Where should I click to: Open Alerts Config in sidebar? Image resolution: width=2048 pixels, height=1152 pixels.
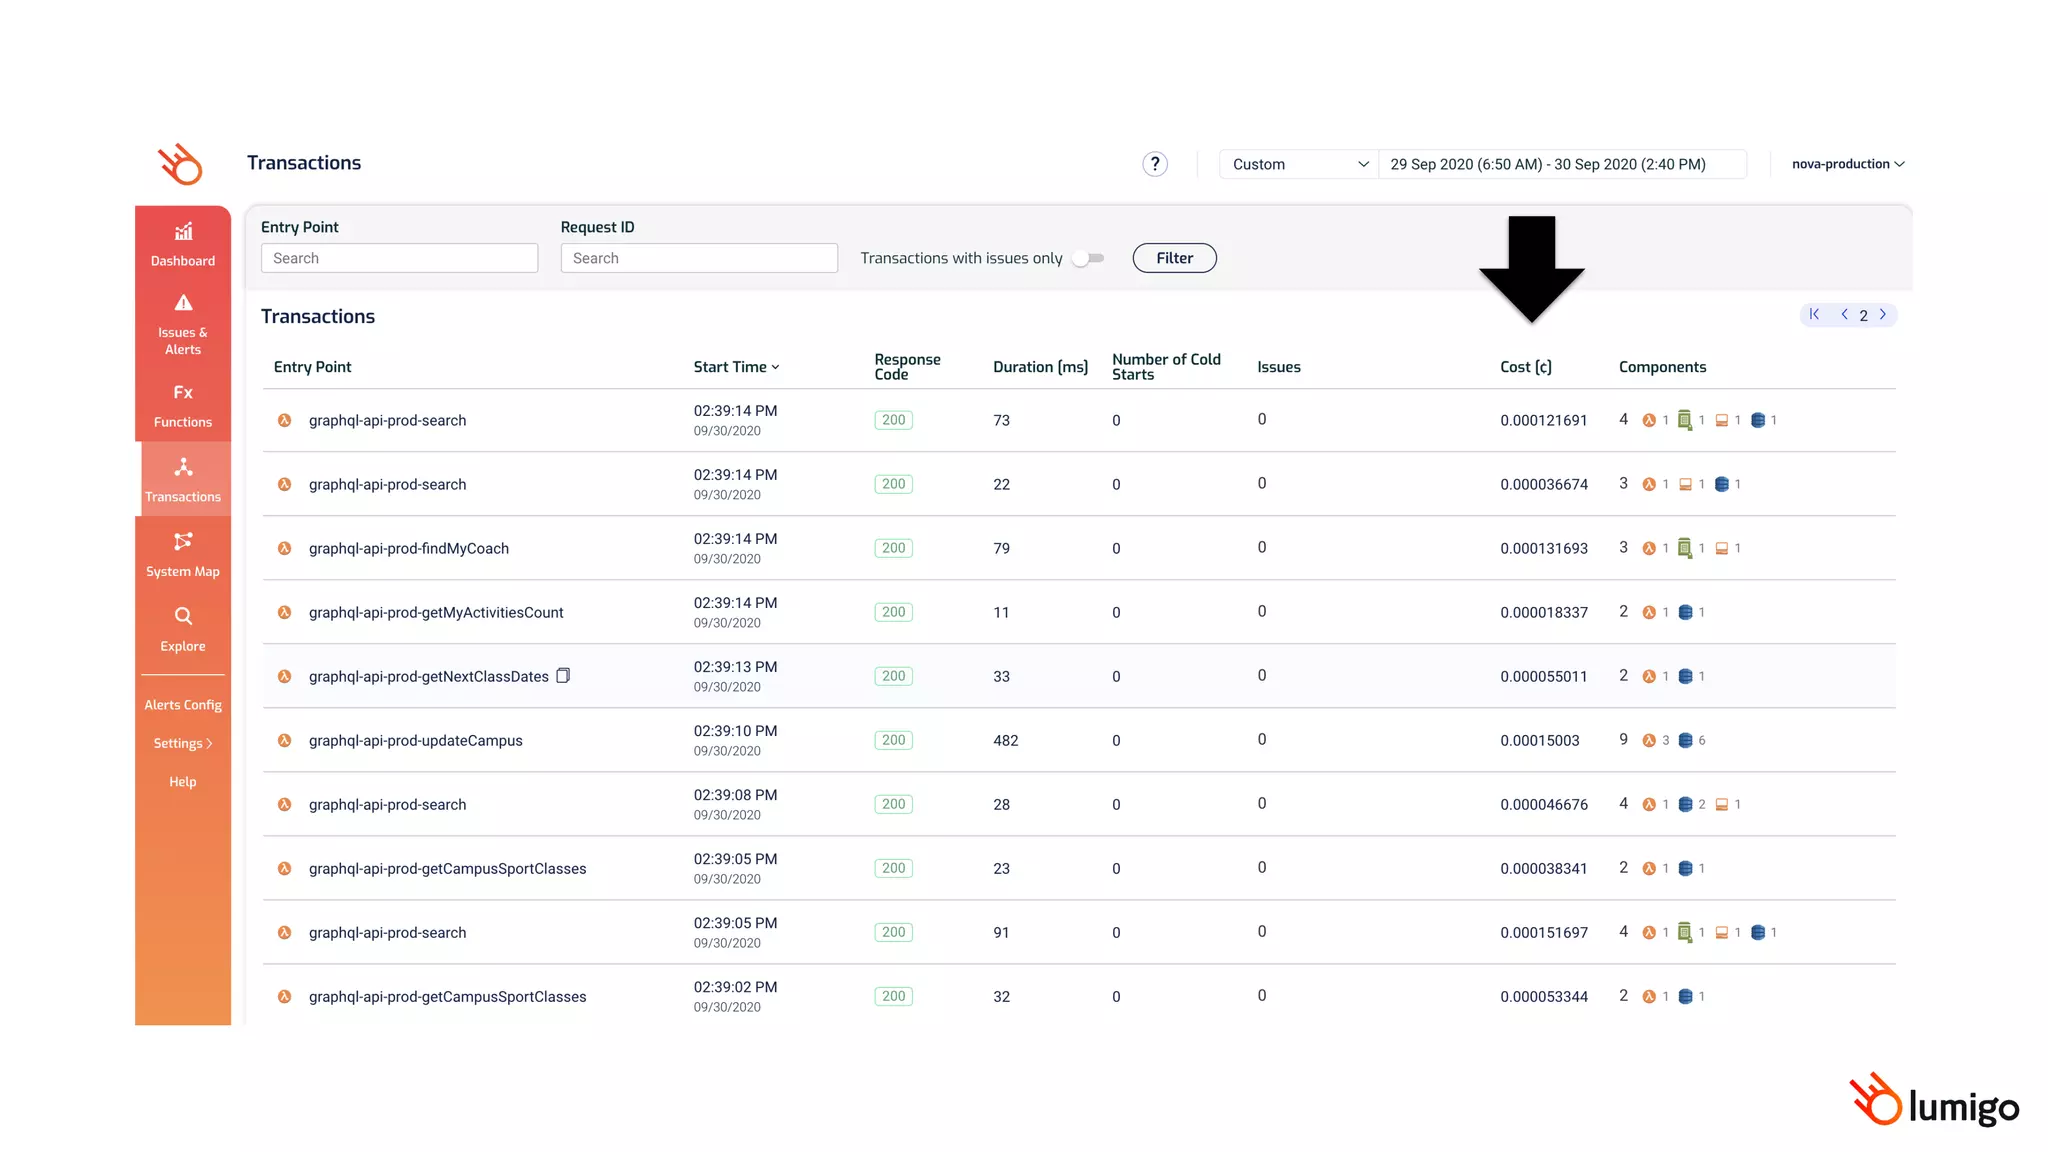tap(183, 705)
